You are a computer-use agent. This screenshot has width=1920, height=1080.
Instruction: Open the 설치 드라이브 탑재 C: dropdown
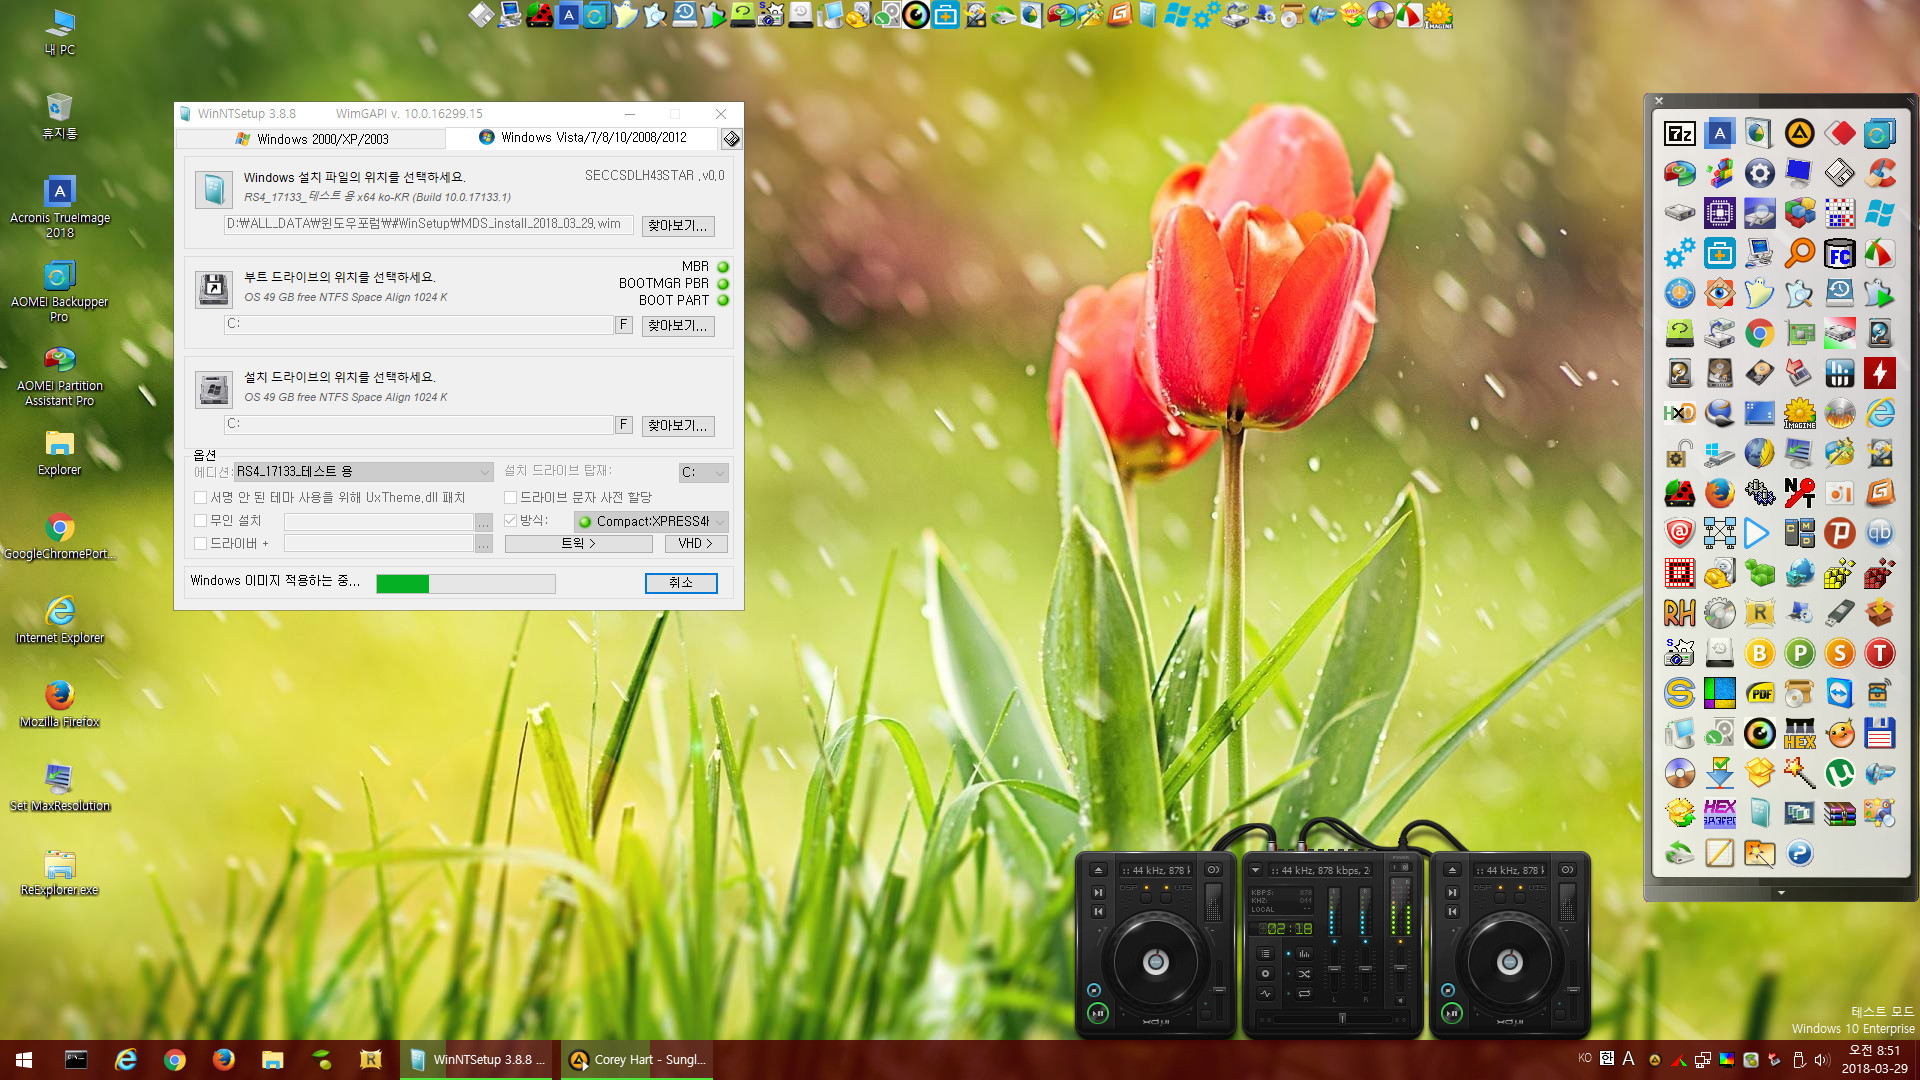703,472
